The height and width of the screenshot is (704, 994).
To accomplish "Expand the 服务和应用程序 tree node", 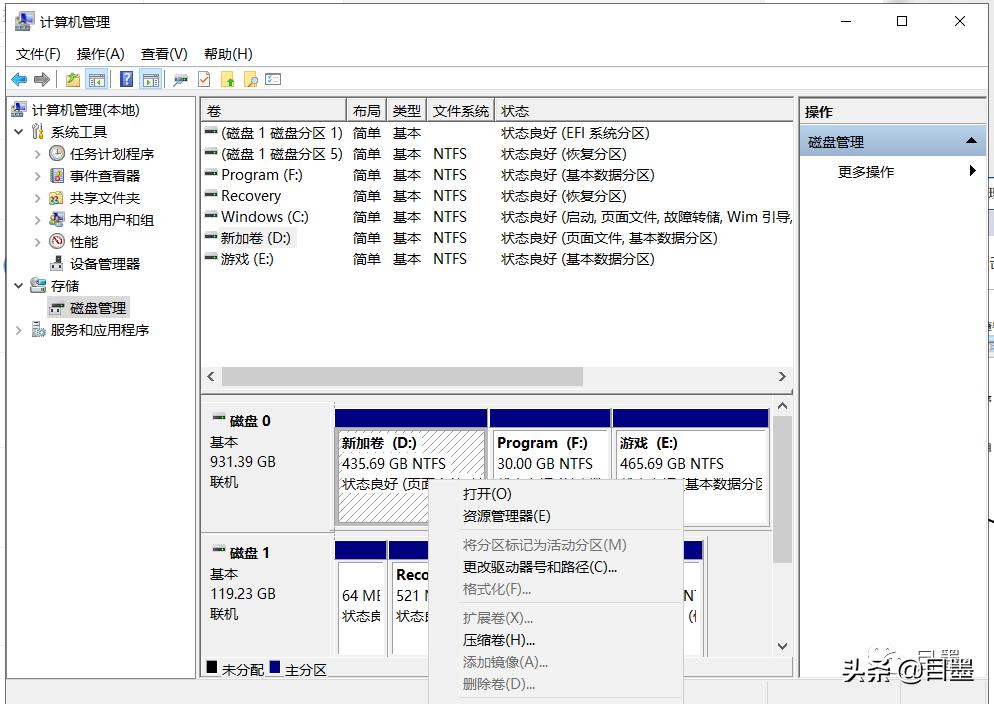I will (x=18, y=329).
